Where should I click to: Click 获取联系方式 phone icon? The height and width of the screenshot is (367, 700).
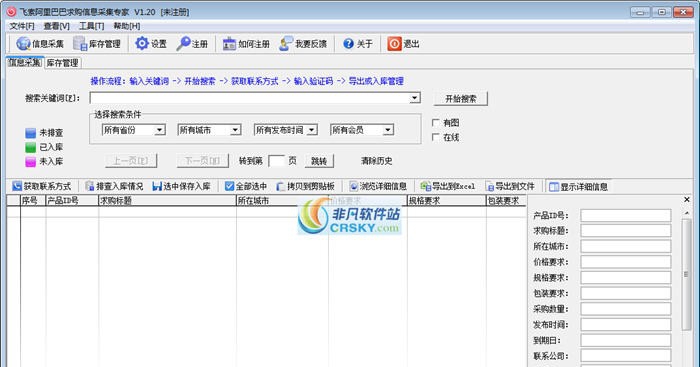(17, 186)
